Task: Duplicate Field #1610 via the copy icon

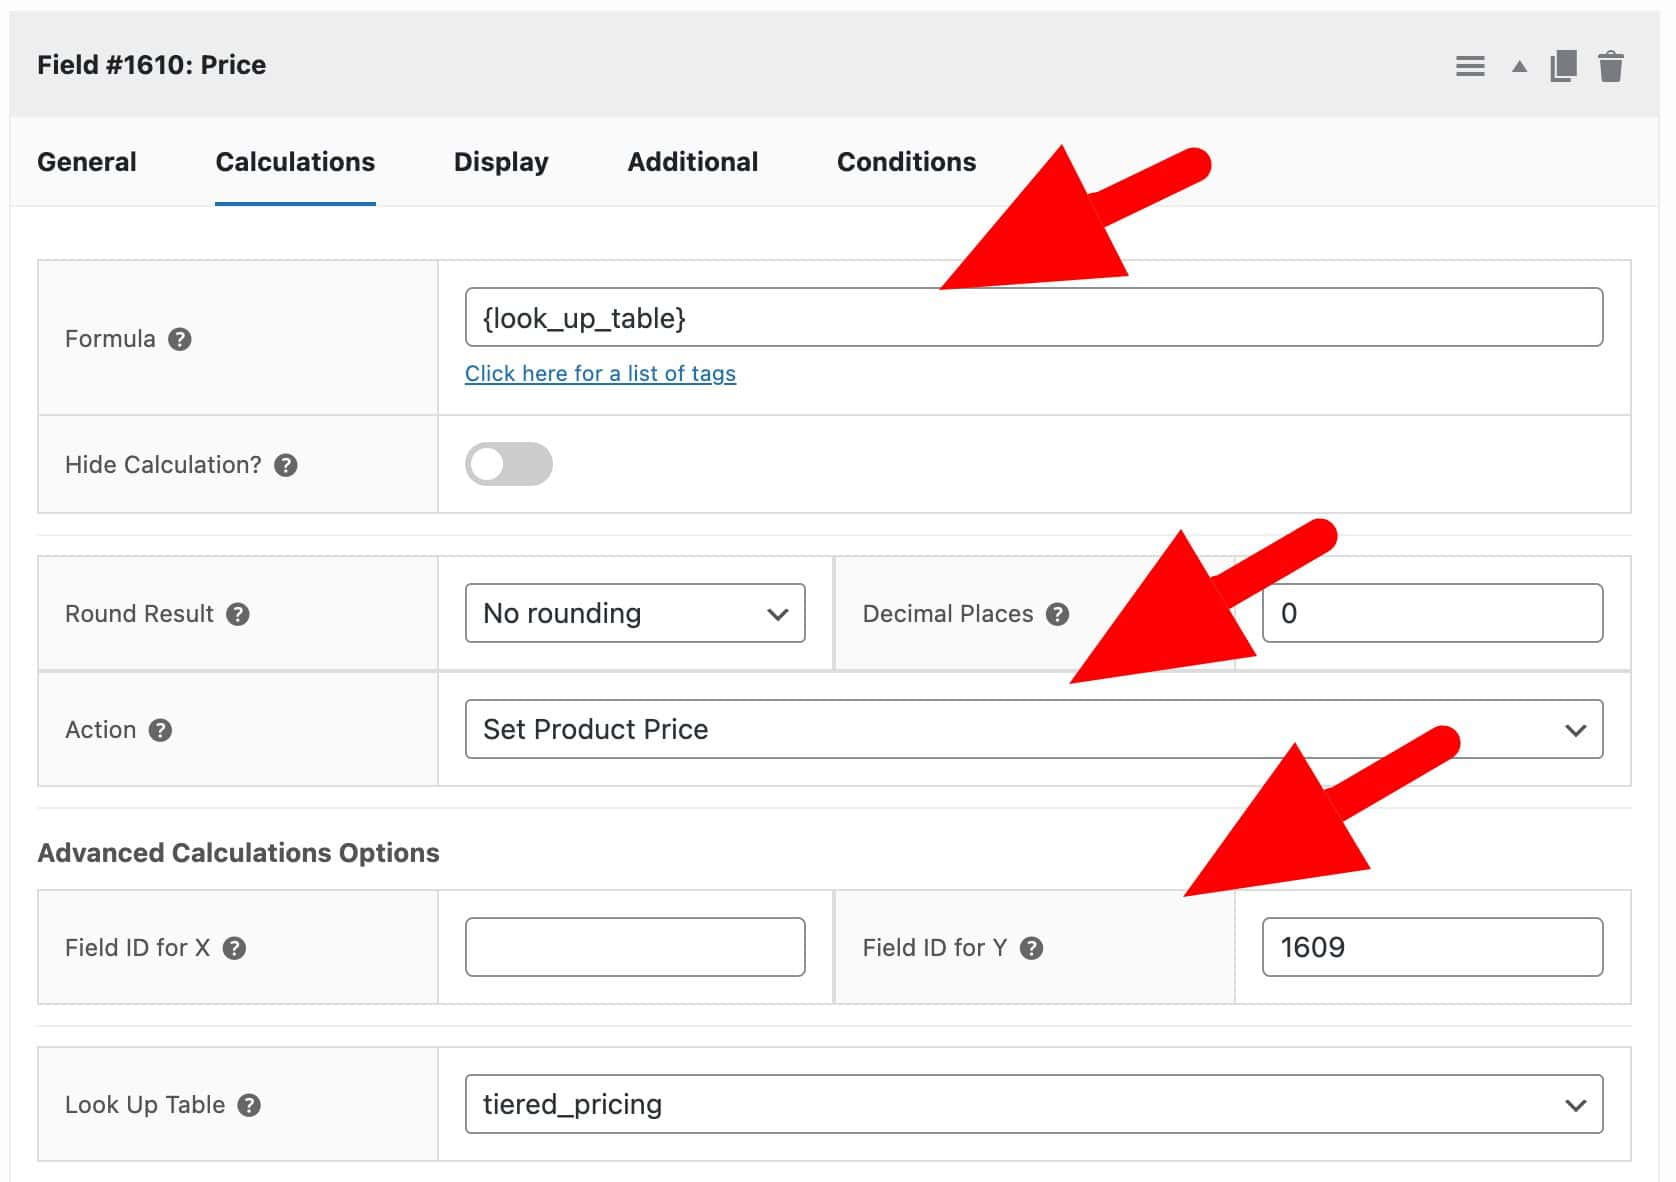Action: pos(1564,65)
